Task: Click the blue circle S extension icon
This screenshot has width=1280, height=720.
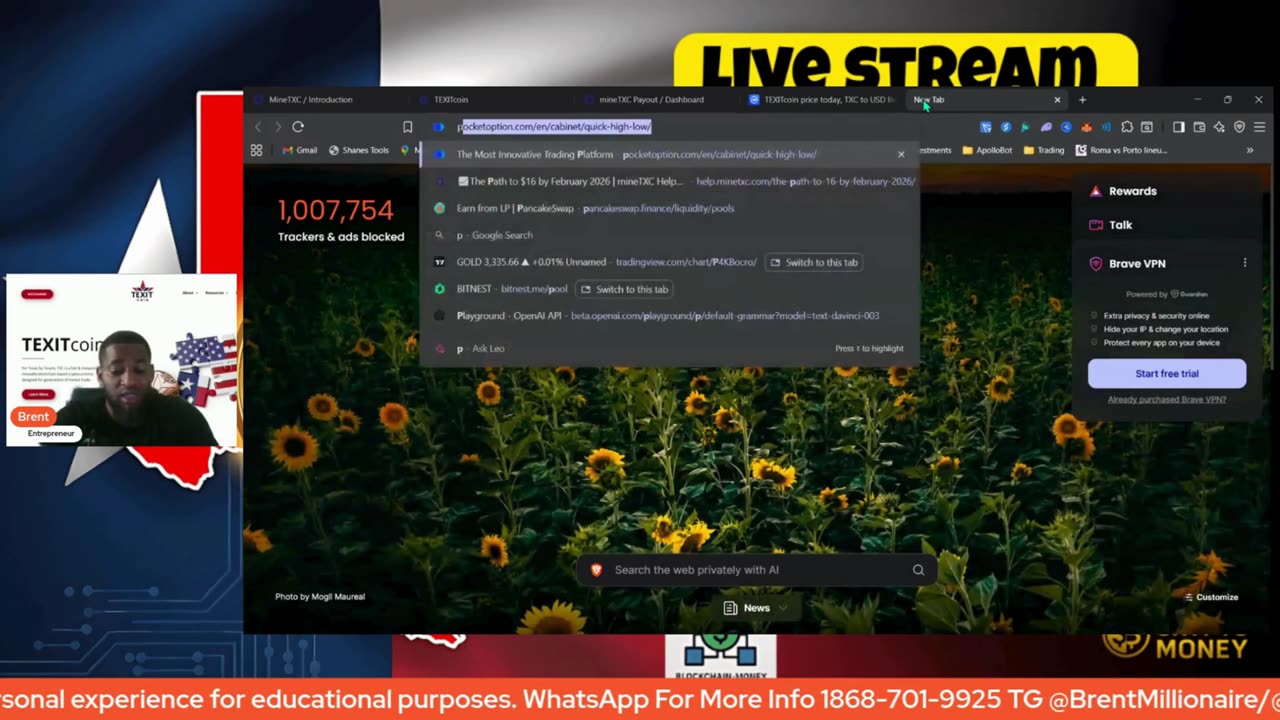Action: 1006,127
